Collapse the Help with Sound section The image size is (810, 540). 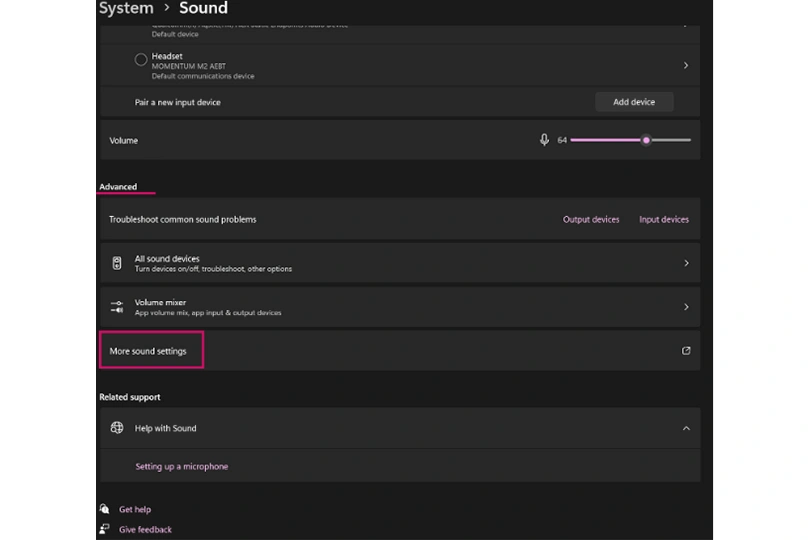686,428
